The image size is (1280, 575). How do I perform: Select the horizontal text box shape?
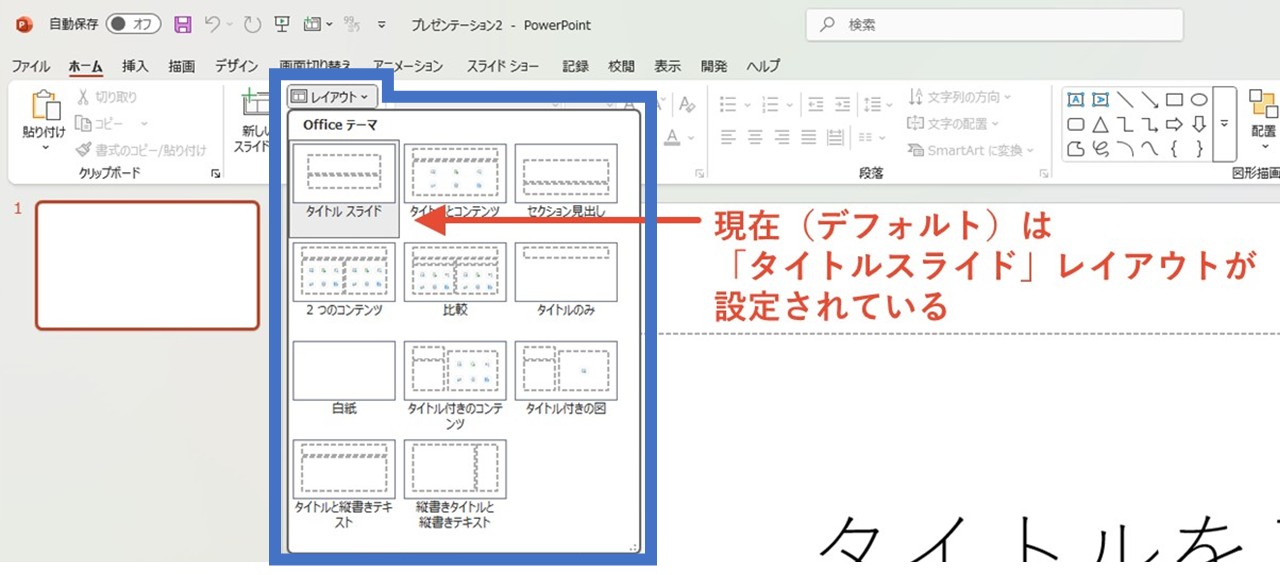(1076, 99)
